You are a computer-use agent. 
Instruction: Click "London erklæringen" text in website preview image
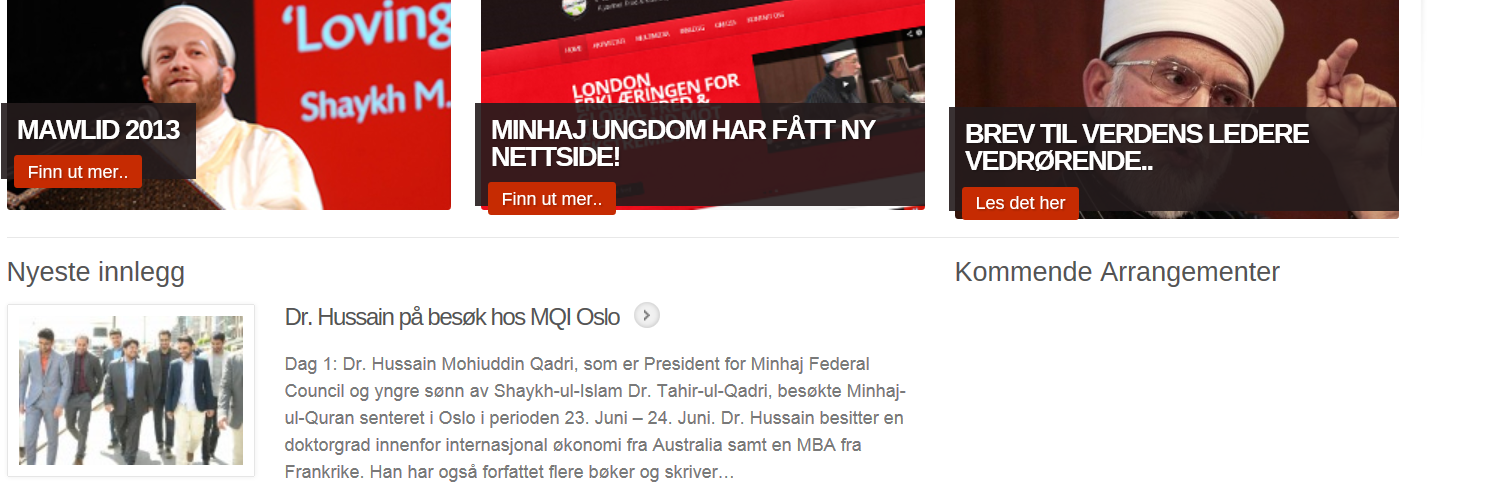tap(656, 88)
